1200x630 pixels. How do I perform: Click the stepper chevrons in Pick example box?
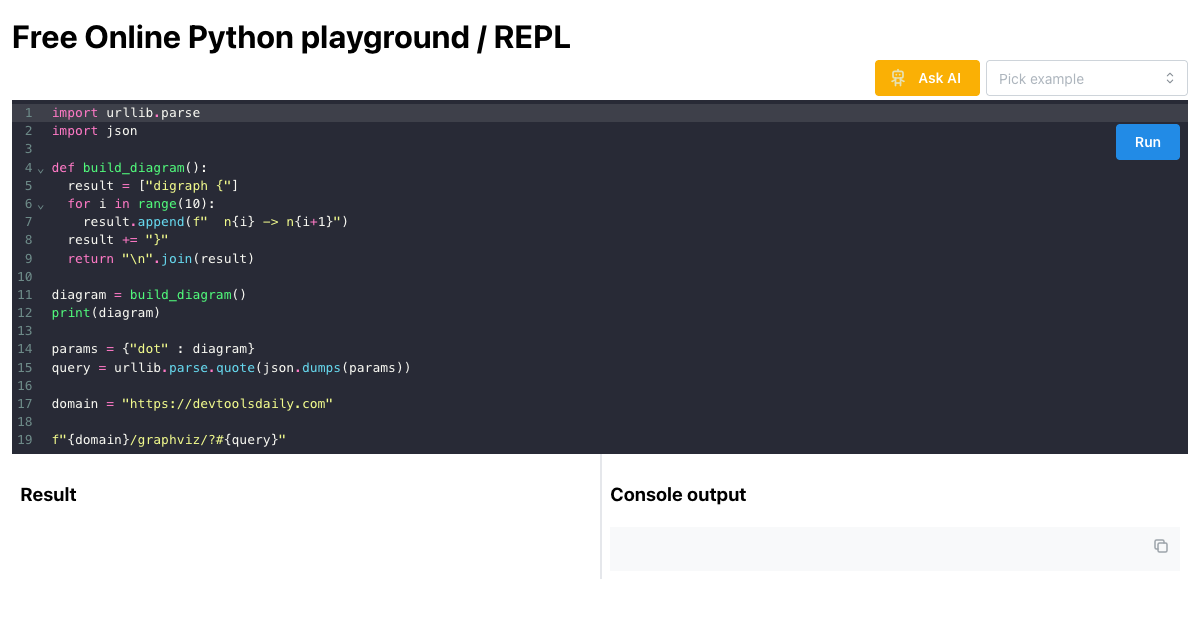coord(1169,77)
